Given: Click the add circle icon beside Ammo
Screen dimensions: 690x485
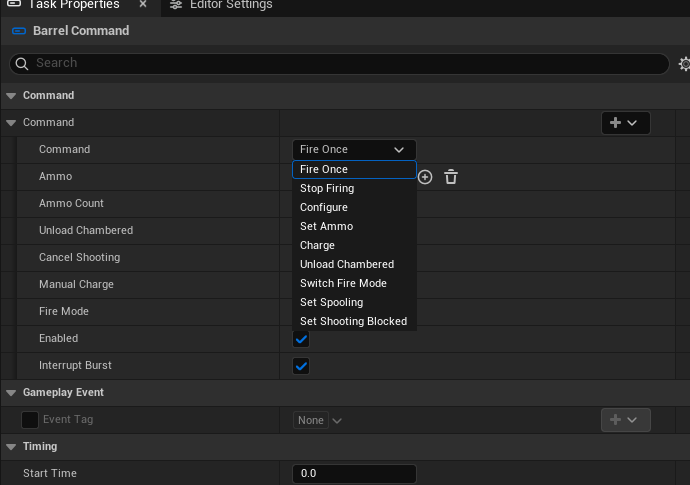Looking at the screenshot, I should pos(425,177).
